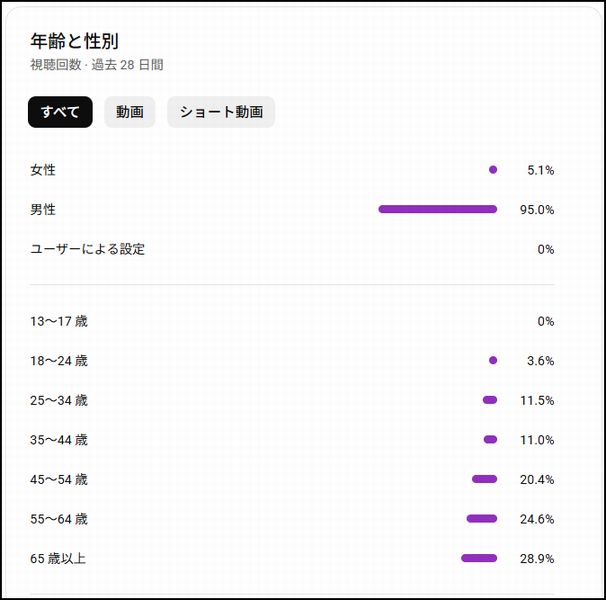Switch to the ショート動画 filter chip
Image resolution: width=606 pixels, height=600 pixels.
point(221,112)
